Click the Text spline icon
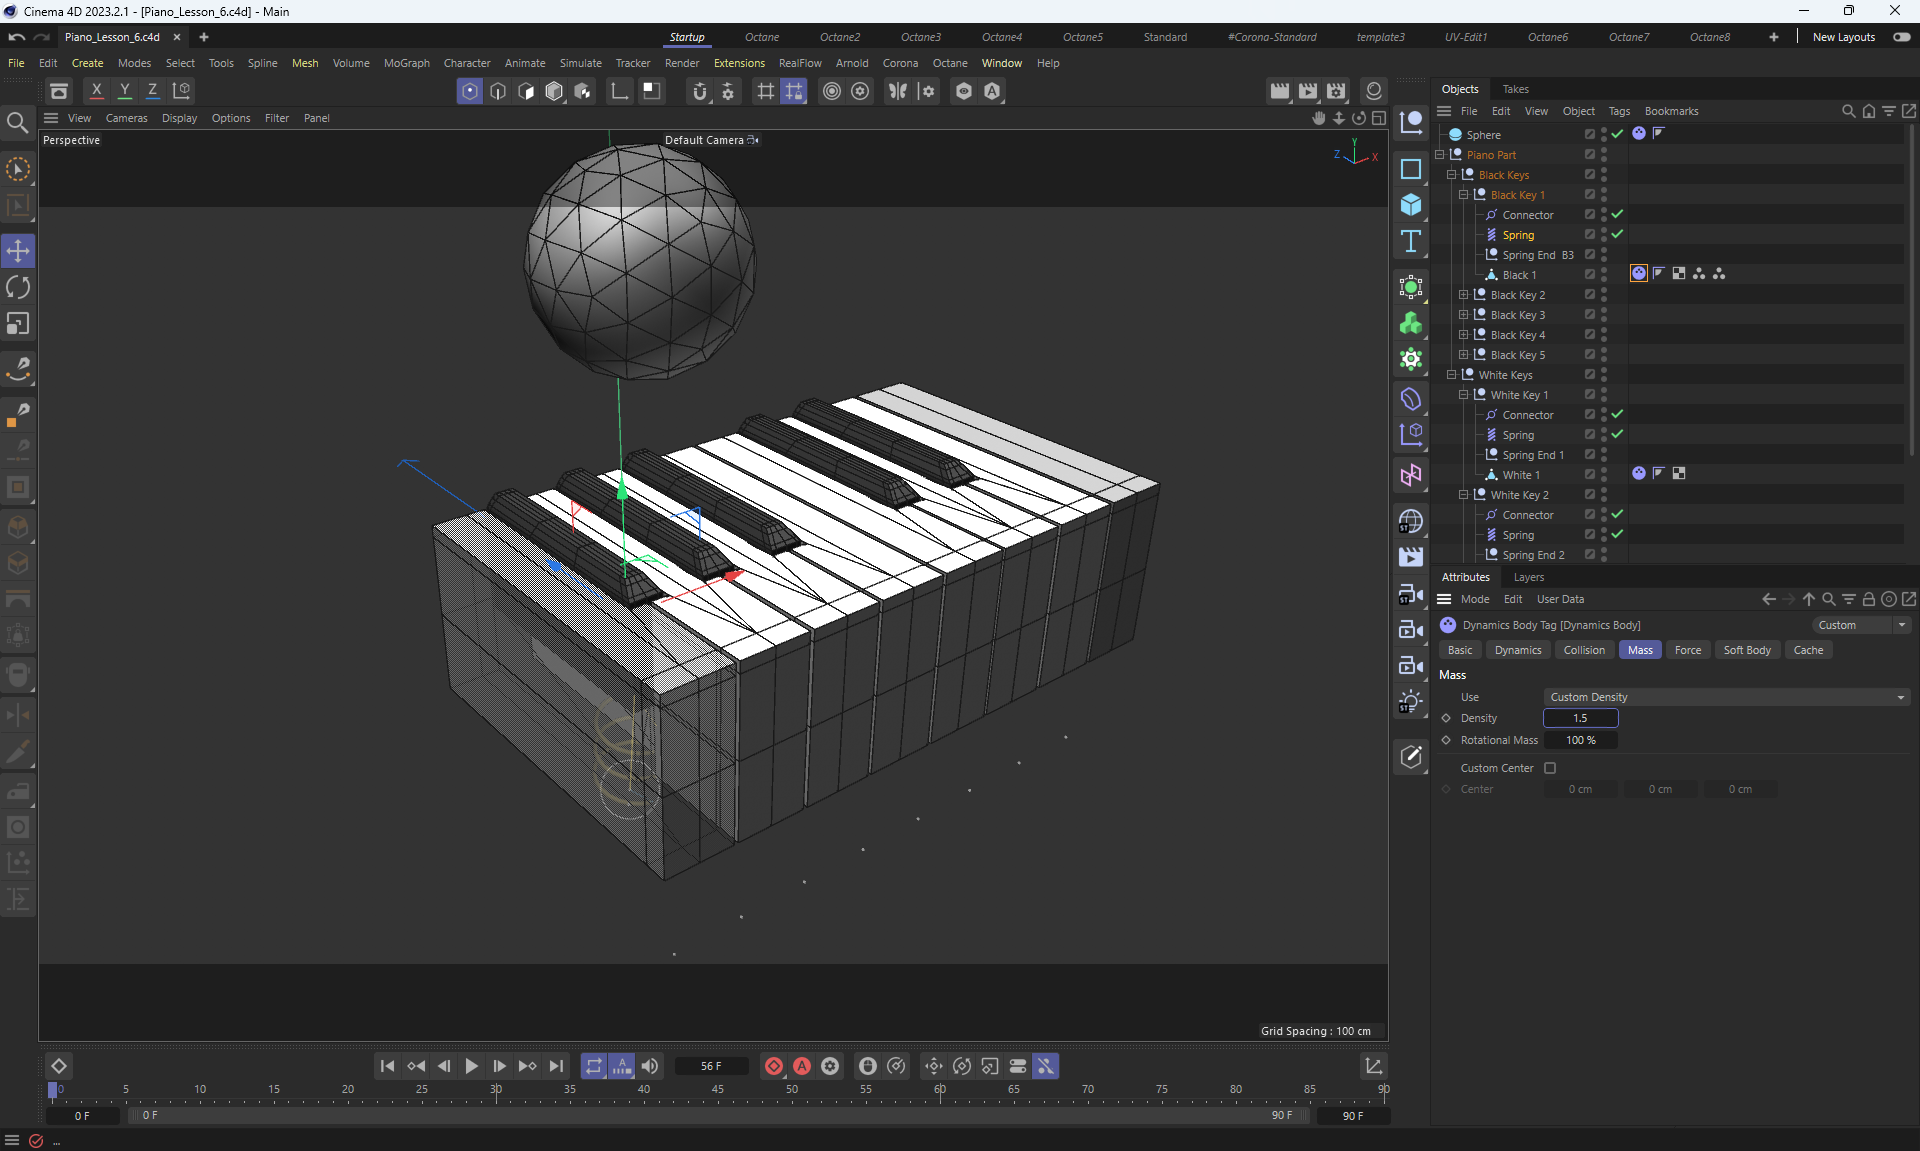This screenshot has width=1920, height=1151. click(x=1411, y=241)
